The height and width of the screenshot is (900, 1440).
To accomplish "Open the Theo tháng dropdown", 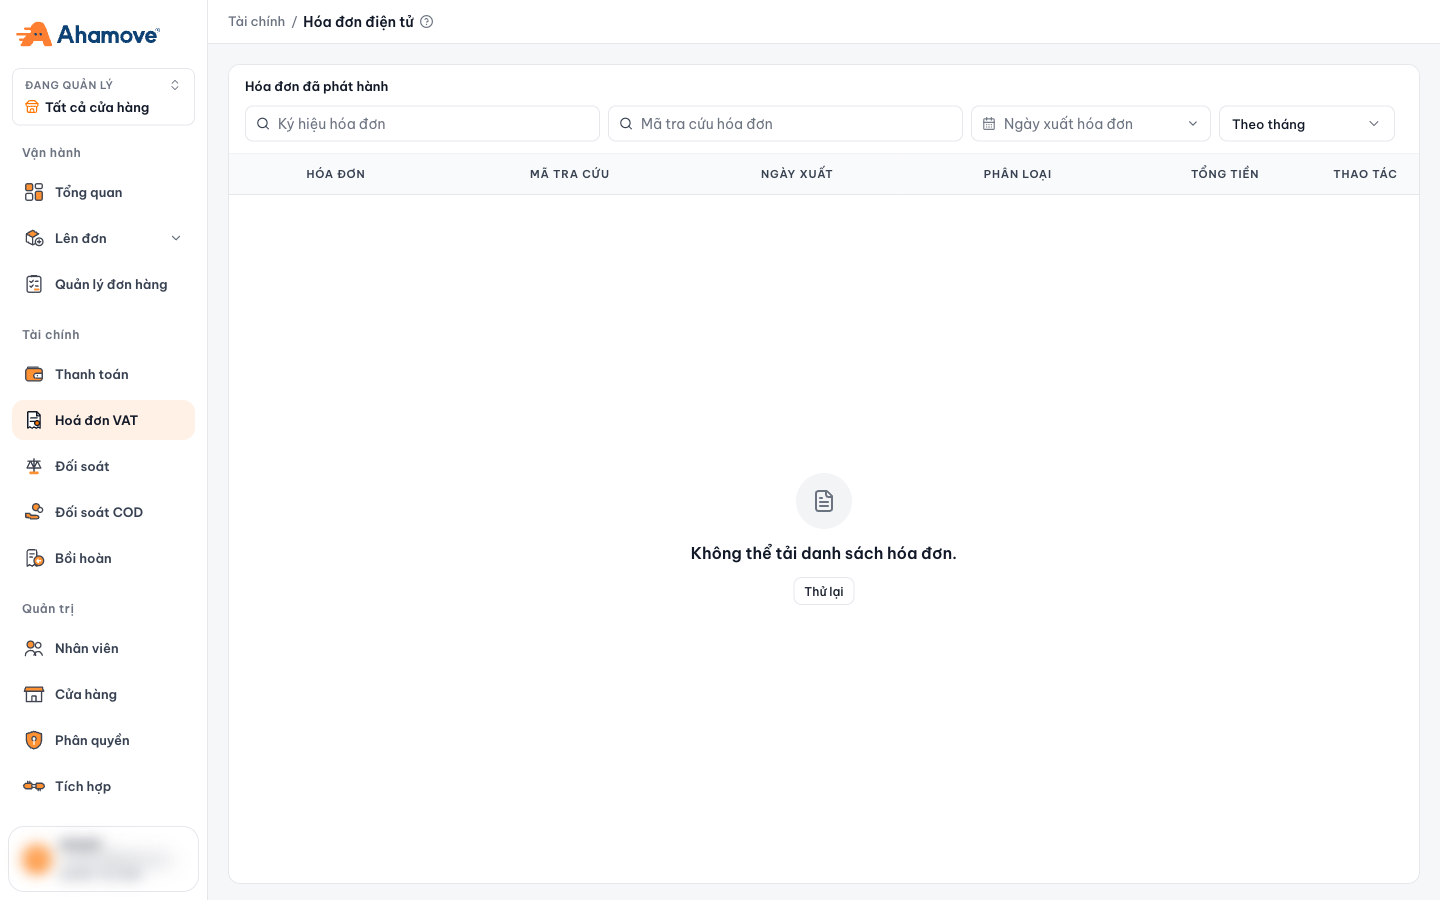I will (x=1306, y=124).
